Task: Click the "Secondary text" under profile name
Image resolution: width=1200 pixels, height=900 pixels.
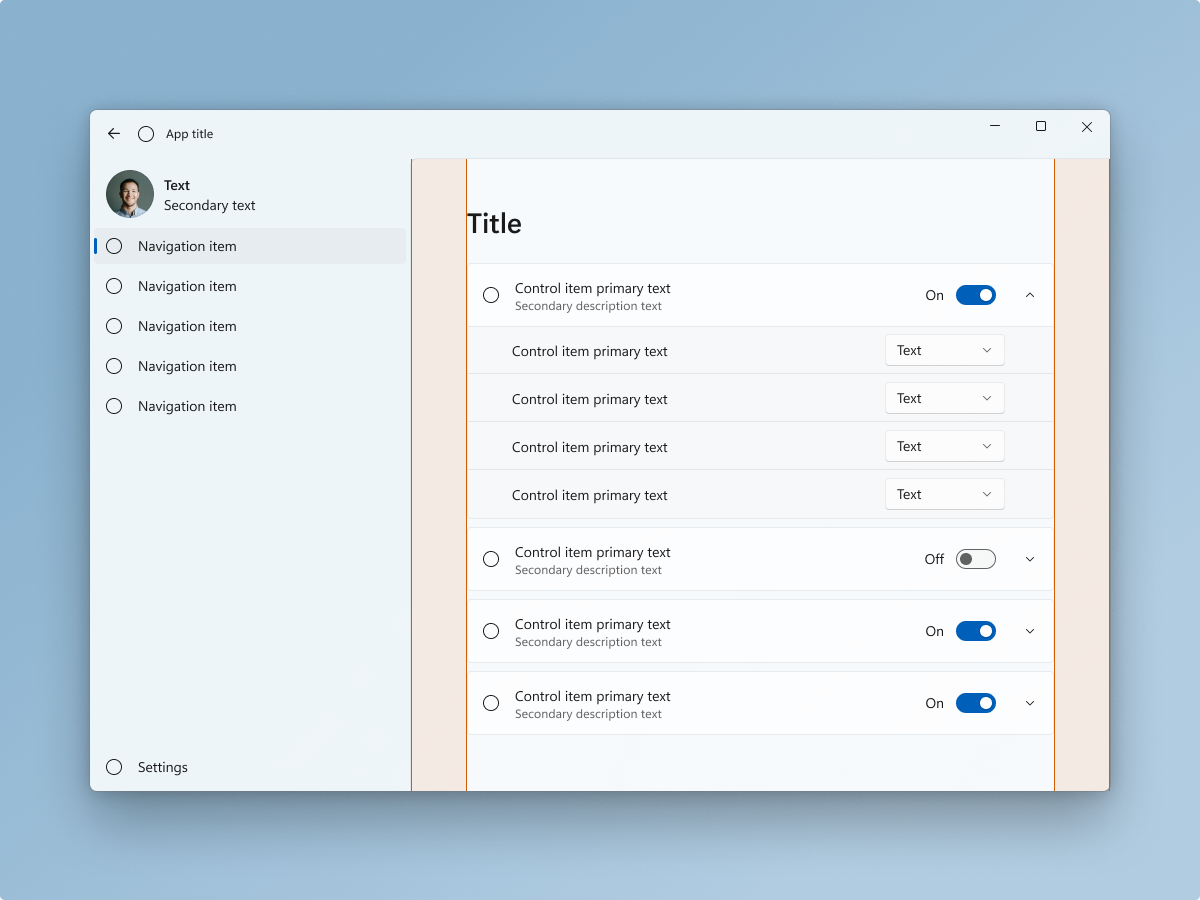Action: click(210, 205)
